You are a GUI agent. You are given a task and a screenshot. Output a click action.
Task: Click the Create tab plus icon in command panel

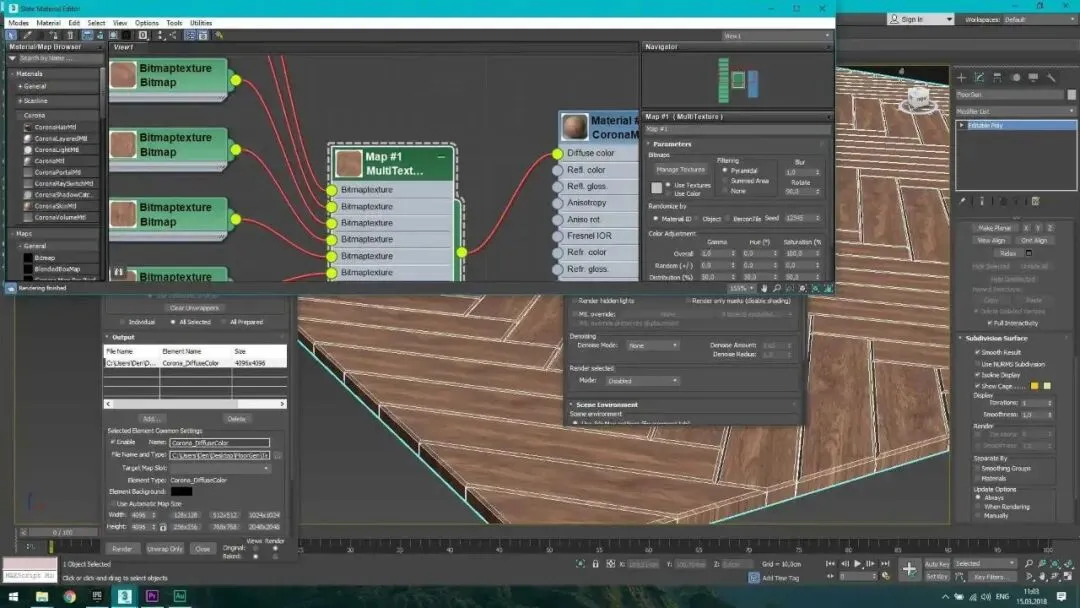962,78
